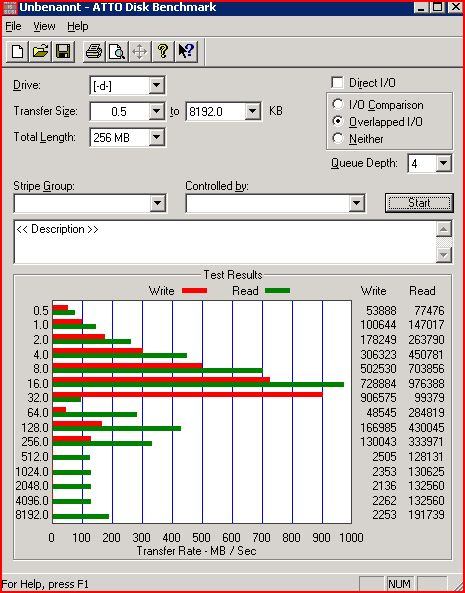Click the 512.0 row label in chart

35,457
